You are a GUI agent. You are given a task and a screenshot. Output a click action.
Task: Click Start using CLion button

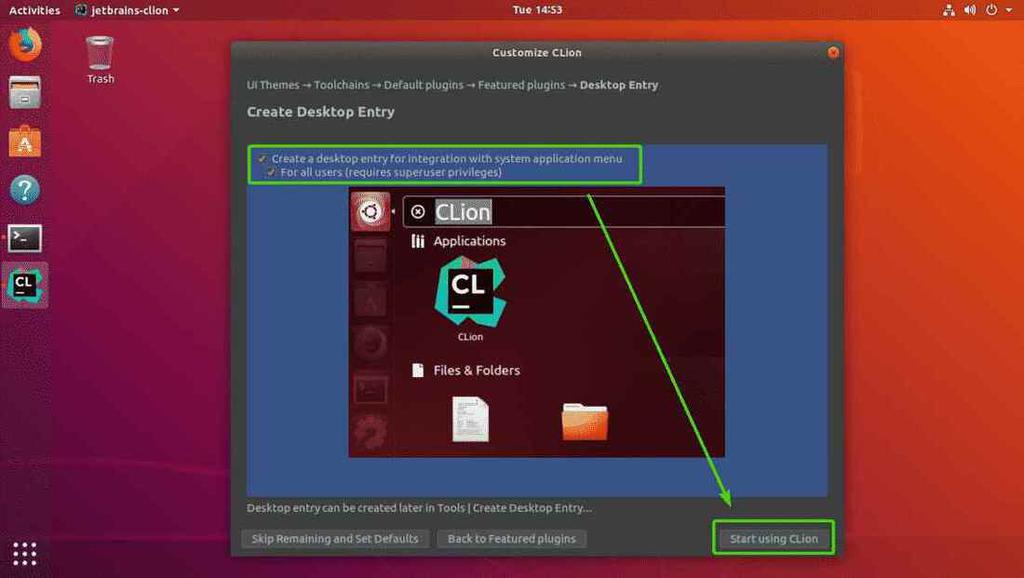773,539
